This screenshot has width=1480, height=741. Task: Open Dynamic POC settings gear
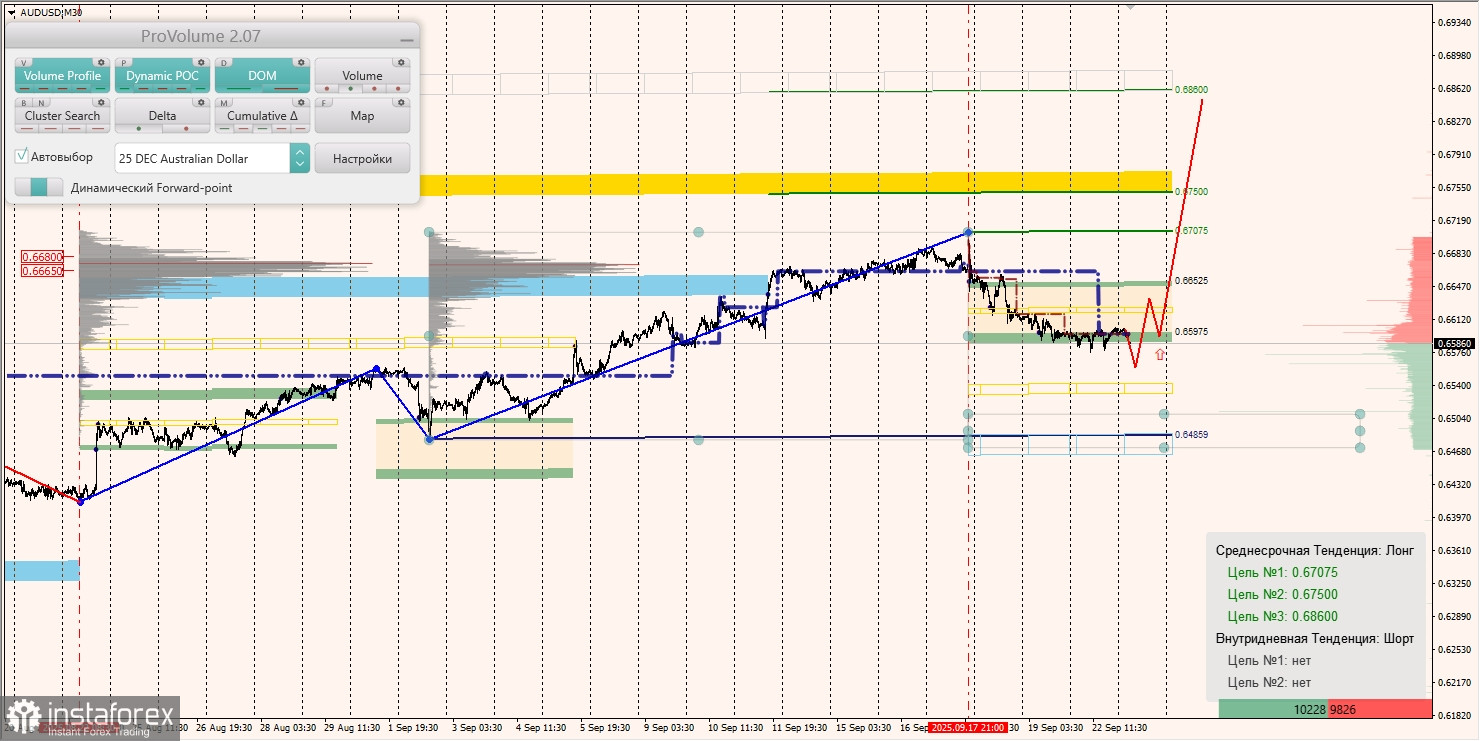tap(200, 62)
